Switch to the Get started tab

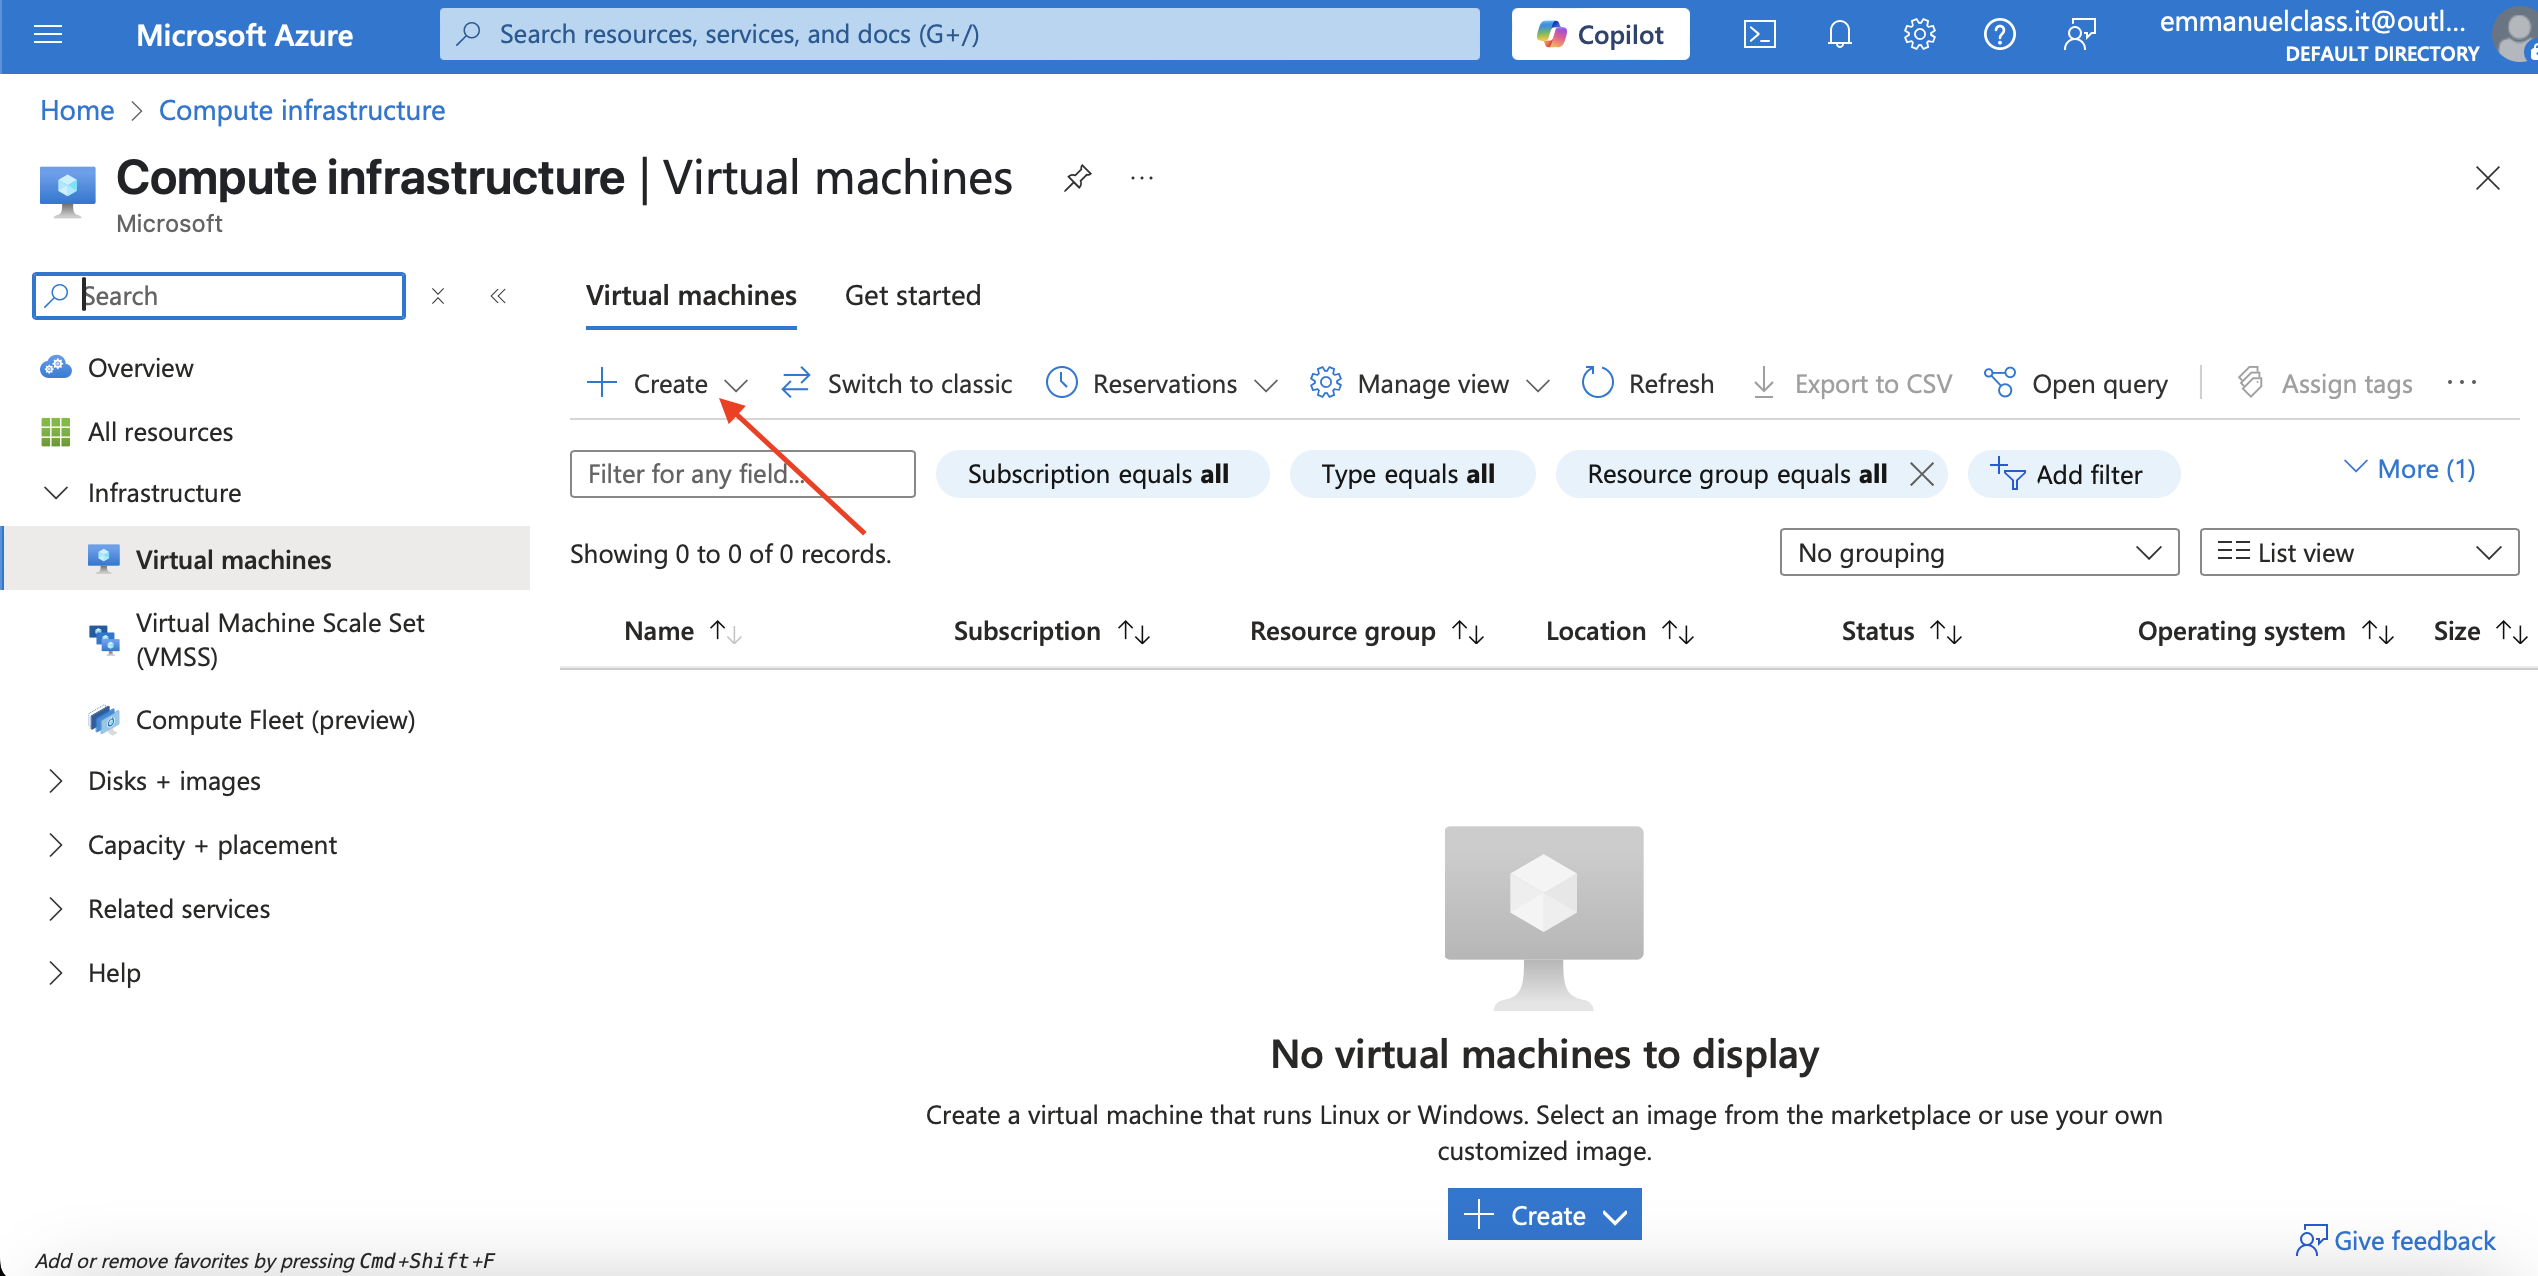coord(913,296)
